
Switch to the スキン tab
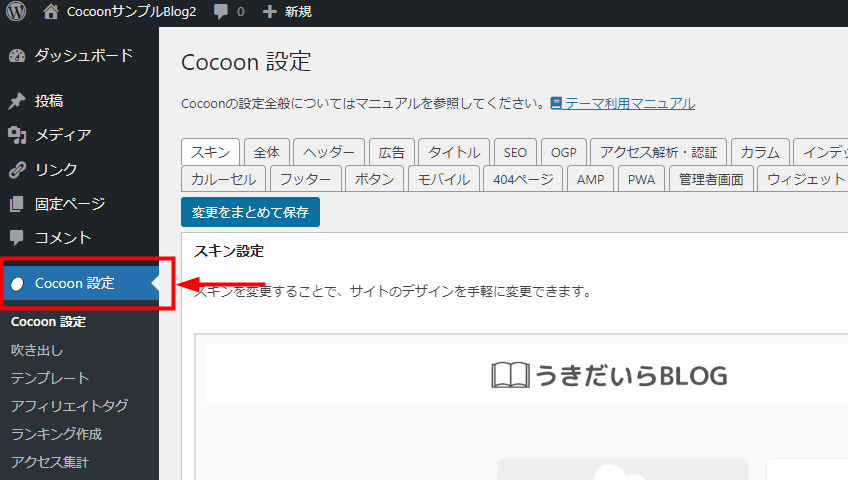tap(210, 152)
